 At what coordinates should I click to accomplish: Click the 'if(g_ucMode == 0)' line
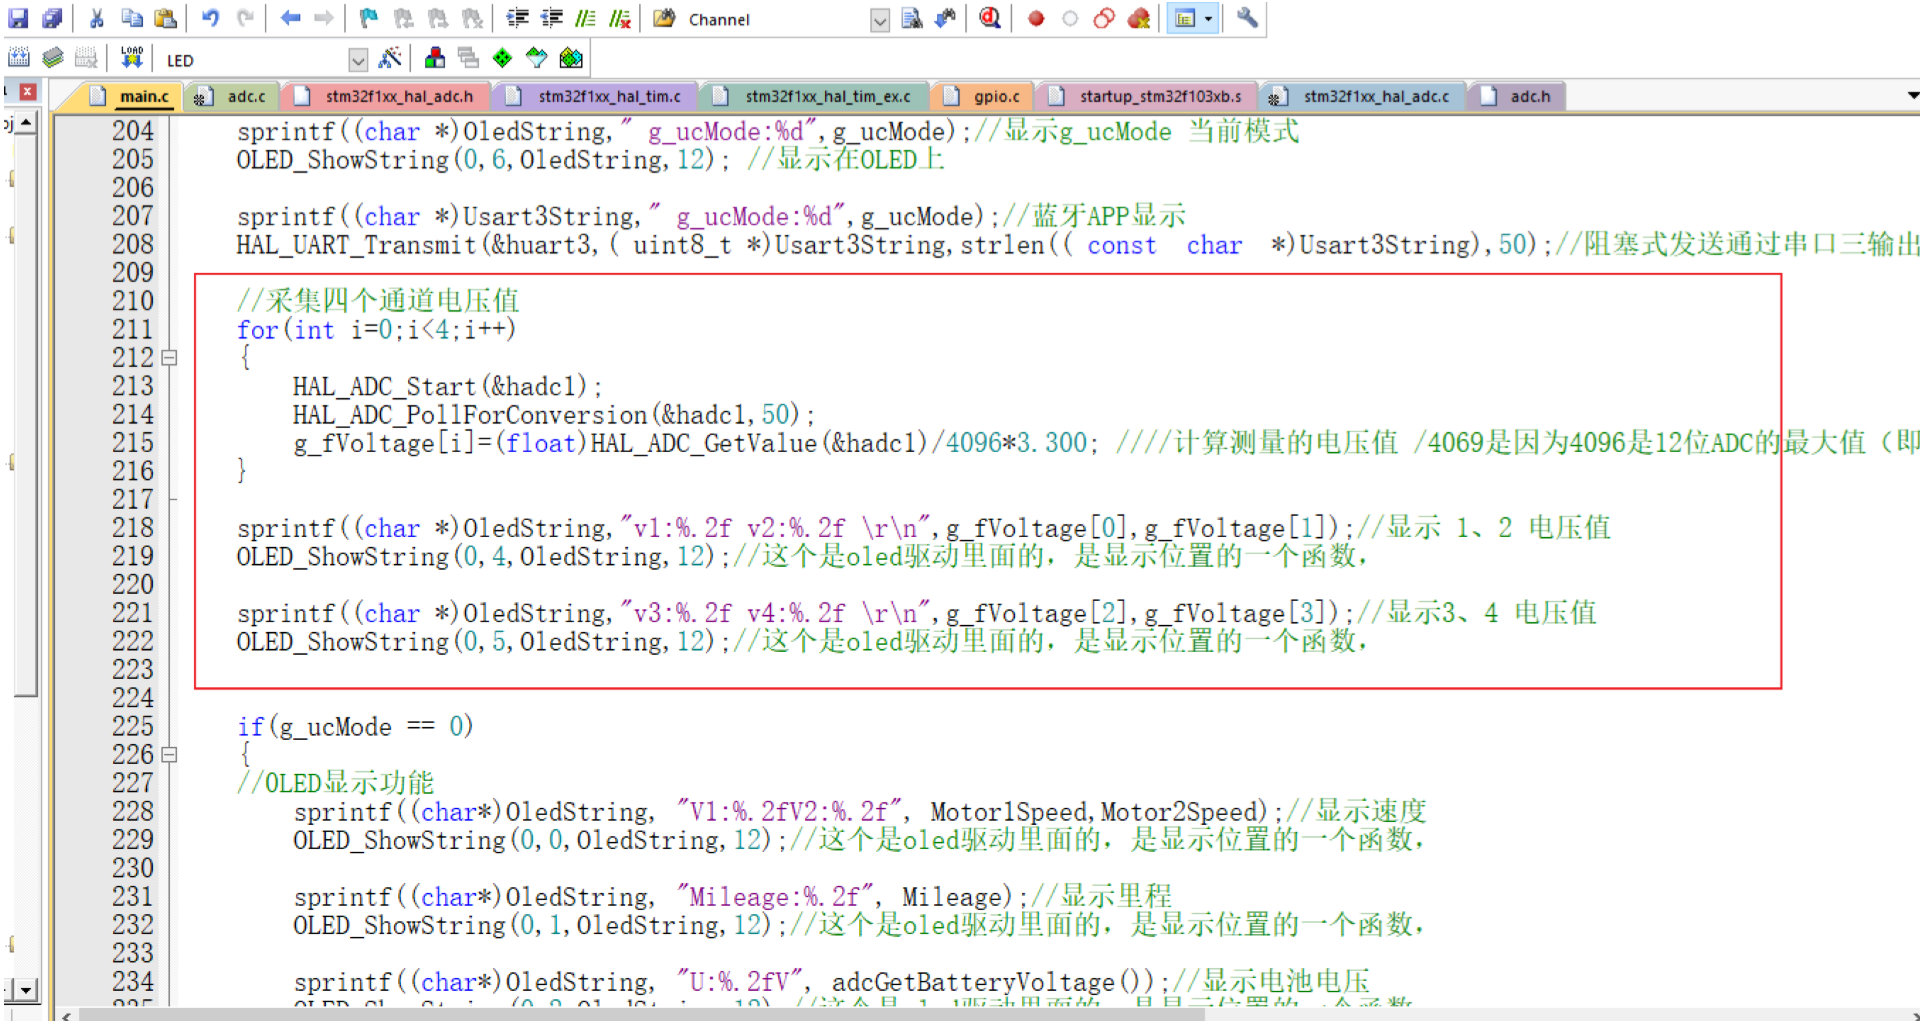click(x=355, y=726)
